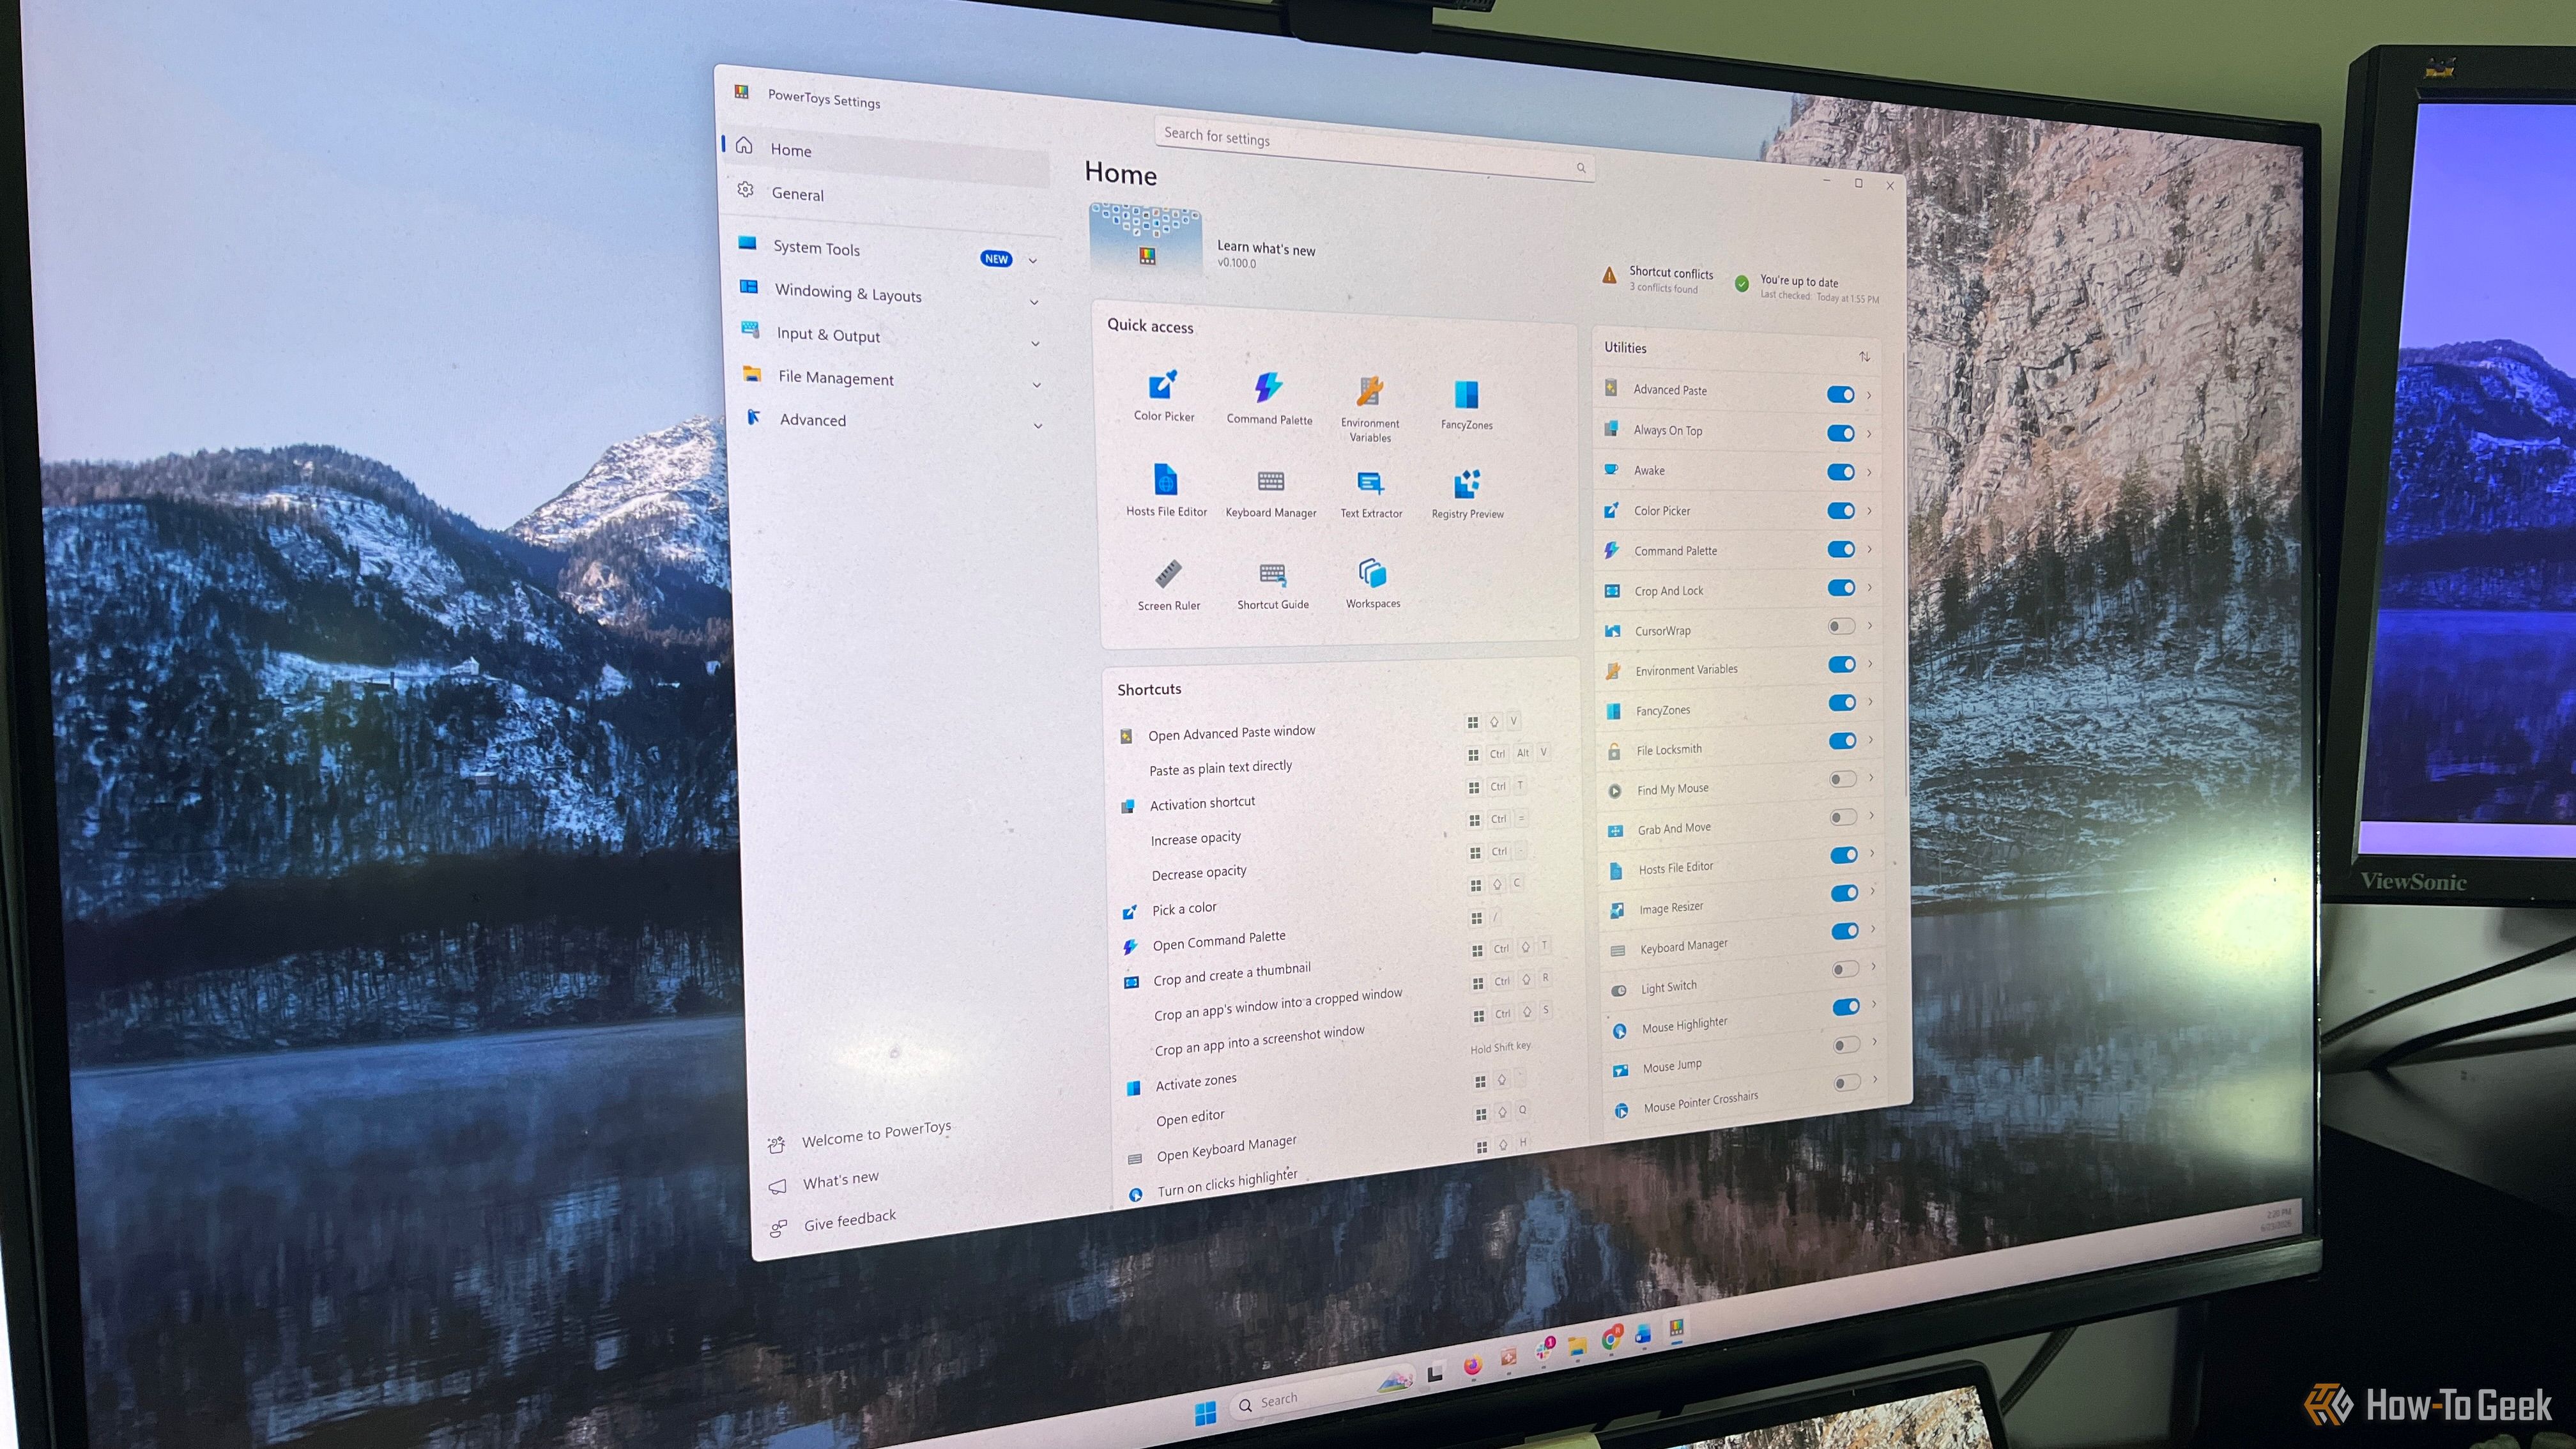Image resolution: width=2576 pixels, height=1449 pixels.
Task: Click the You're up to date status
Action: [x=1806, y=288]
